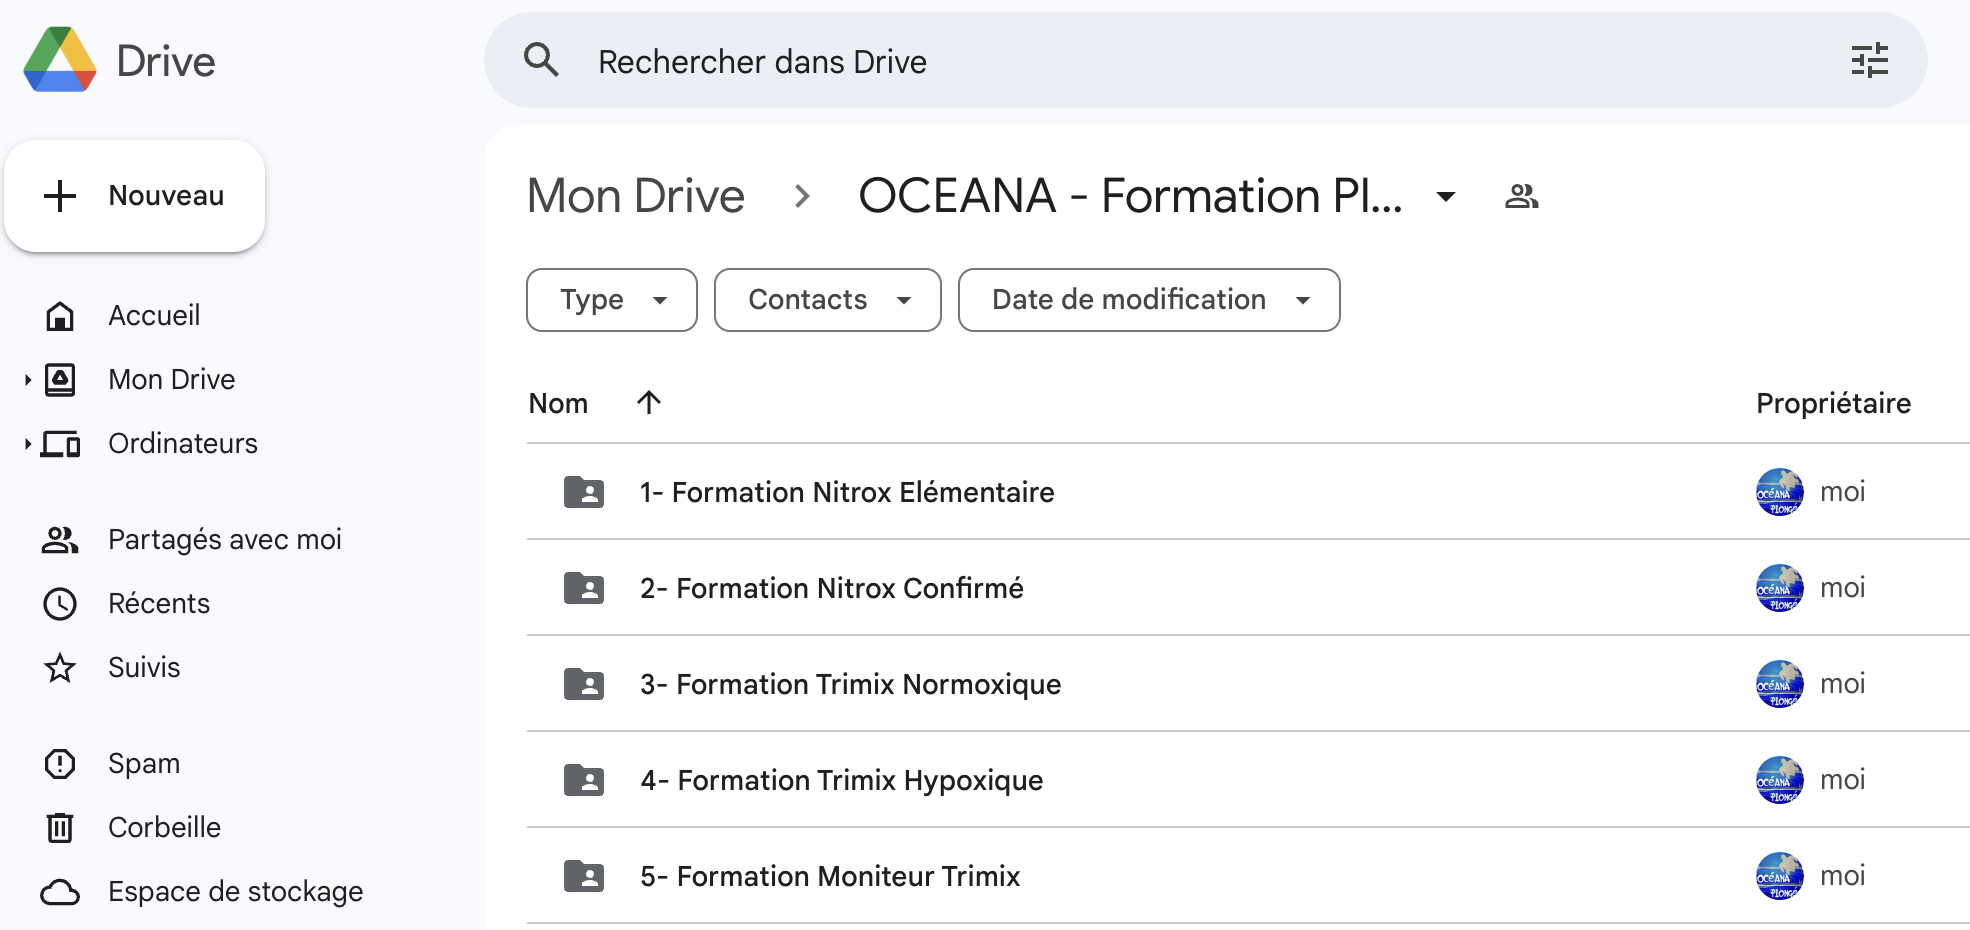Click the Rechercher dans Drive search field
Image resolution: width=1970 pixels, height=930 pixels.
pyautogui.click(x=1205, y=60)
